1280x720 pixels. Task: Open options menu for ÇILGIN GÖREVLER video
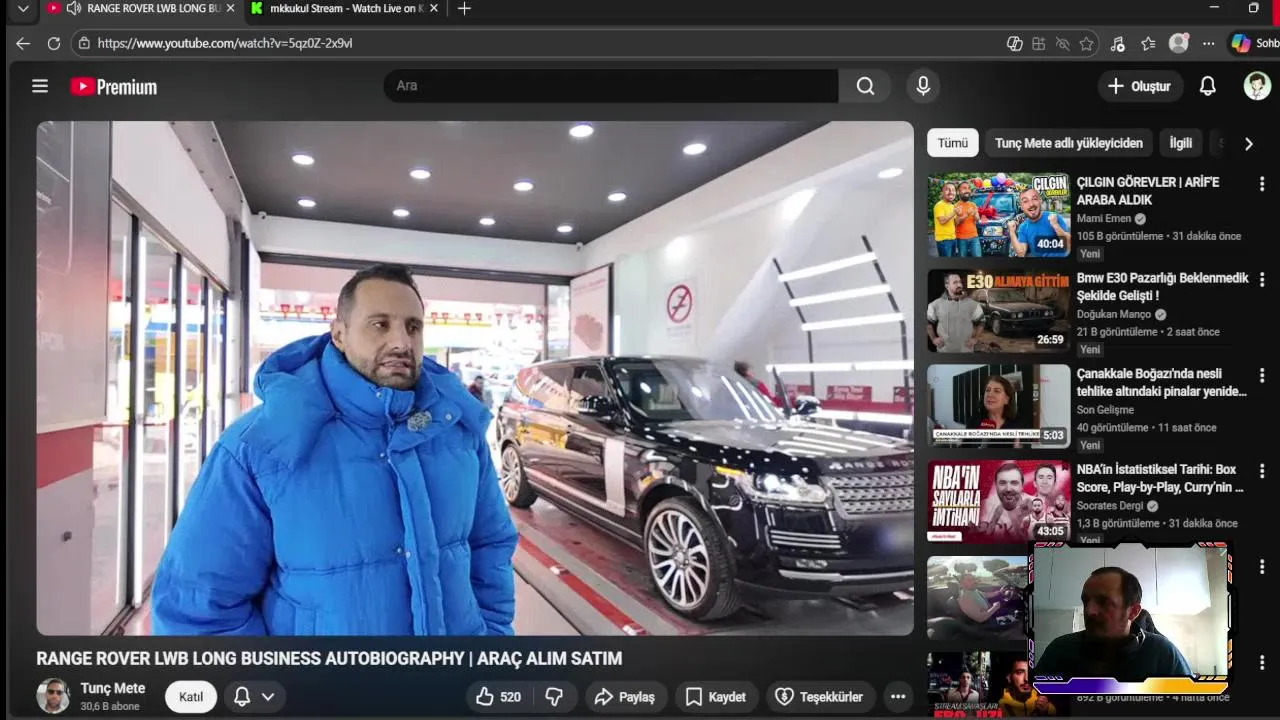point(1262,184)
